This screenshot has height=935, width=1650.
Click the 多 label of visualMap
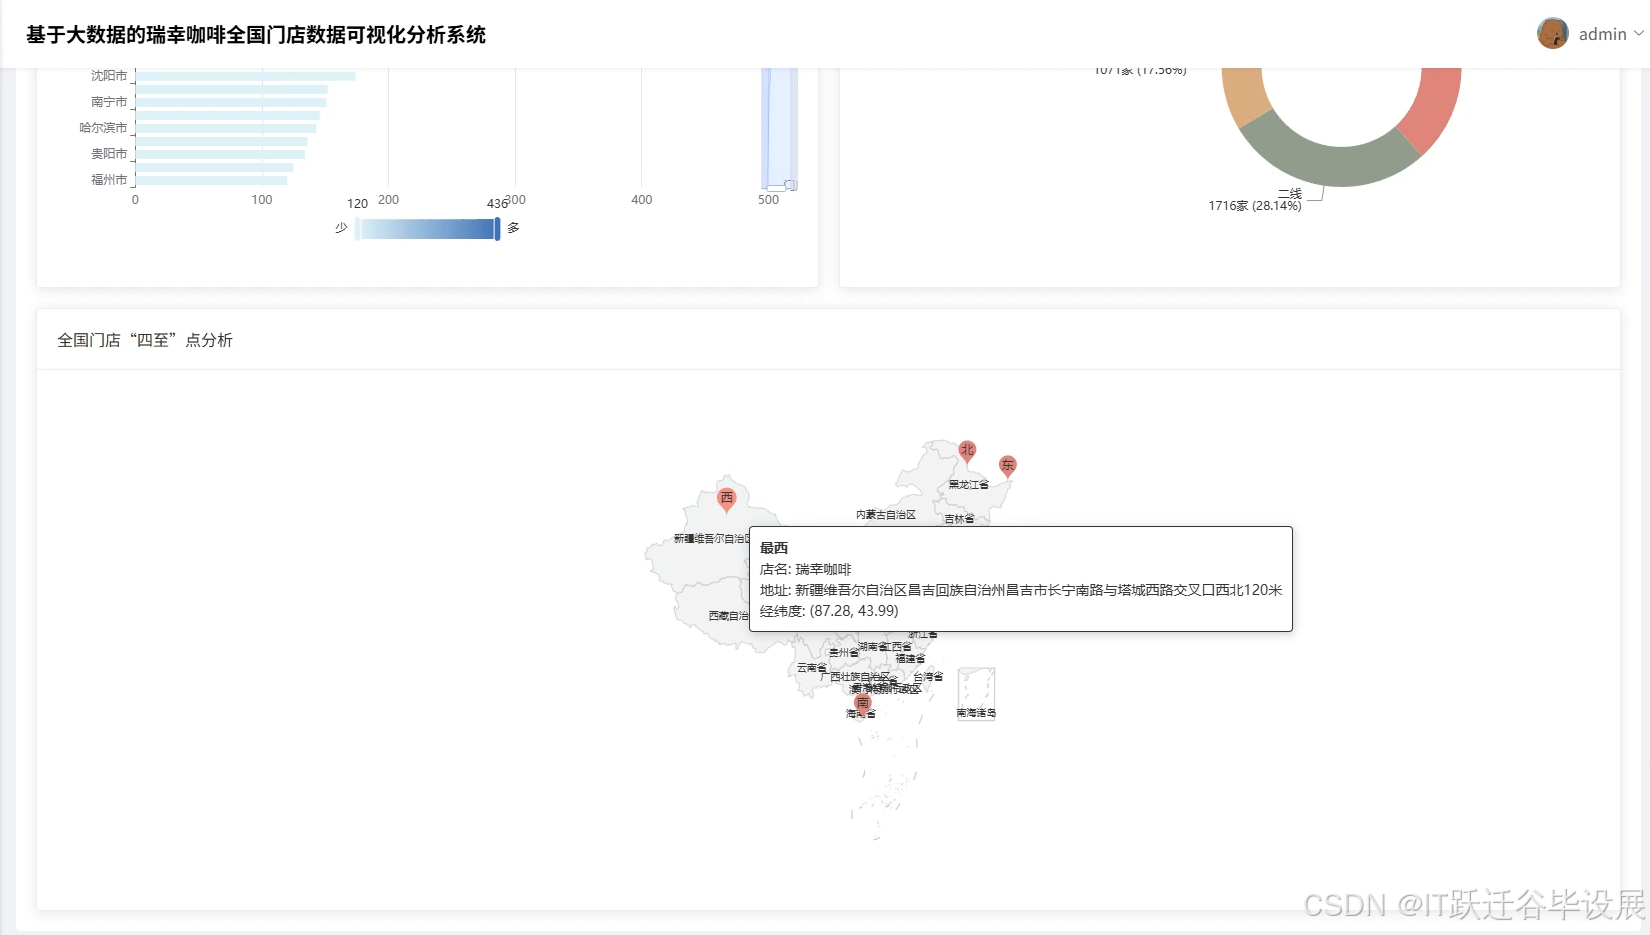pyautogui.click(x=513, y=228)
